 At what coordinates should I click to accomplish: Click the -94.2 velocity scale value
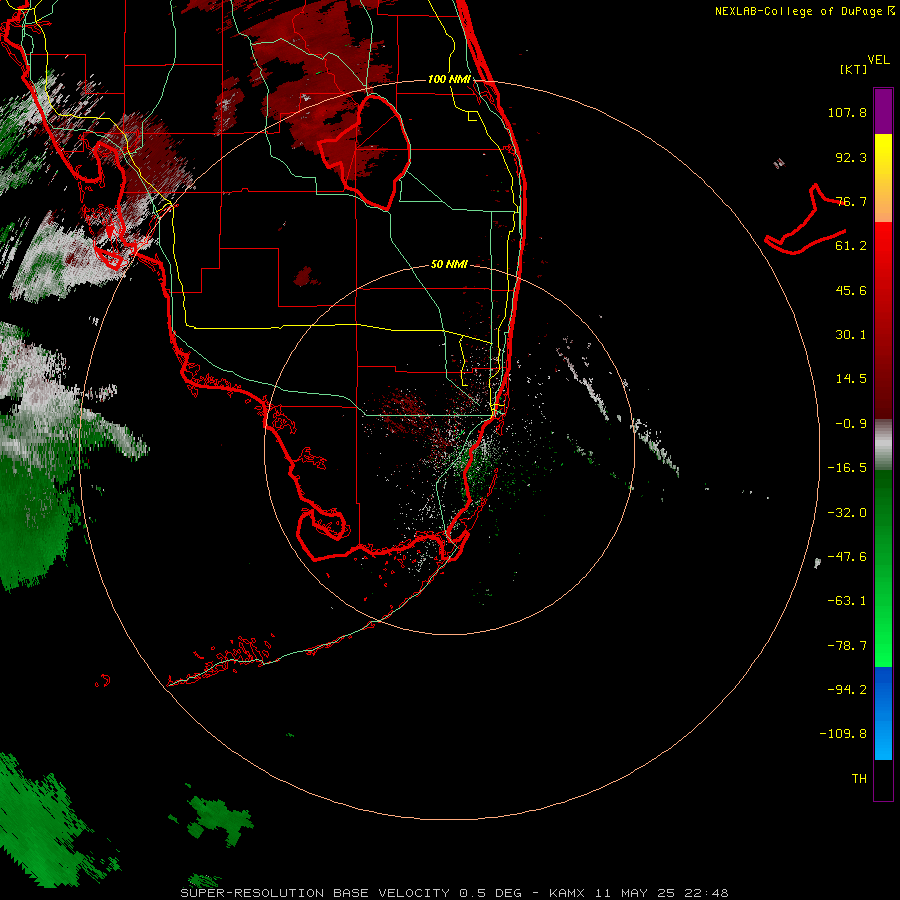tap(847, 689)
